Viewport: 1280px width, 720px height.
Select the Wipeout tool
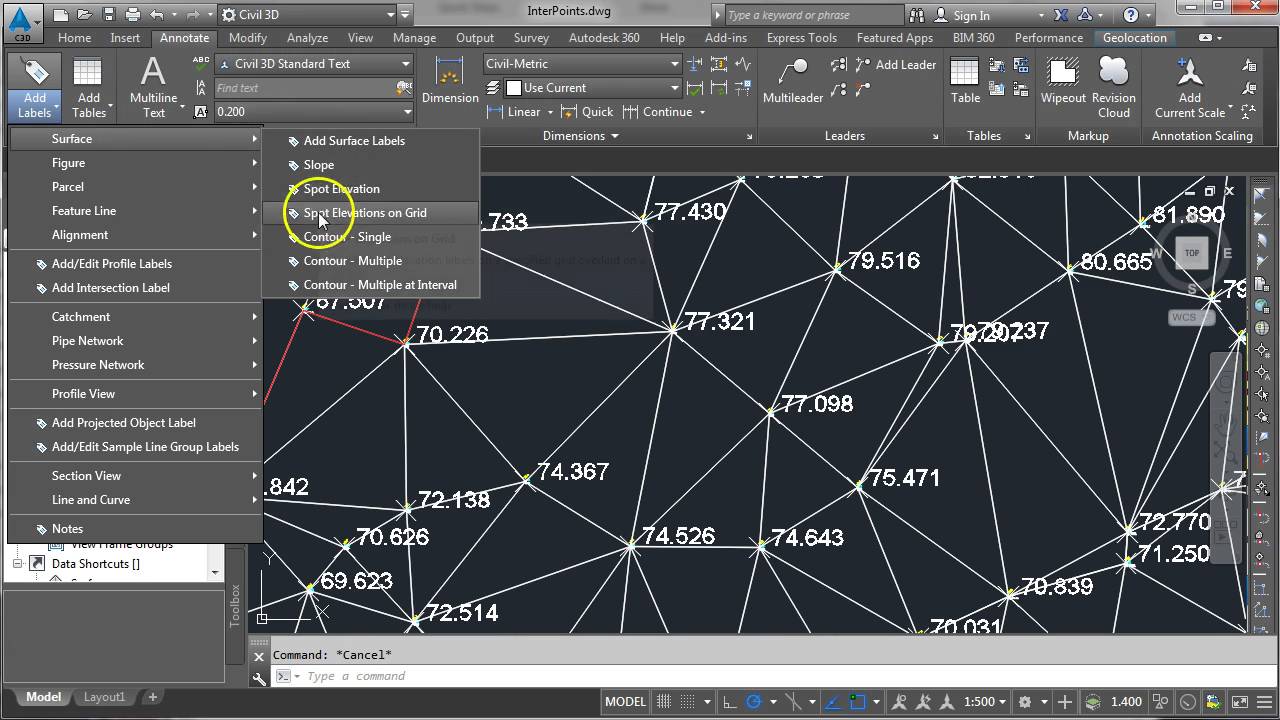point(1063,80)
